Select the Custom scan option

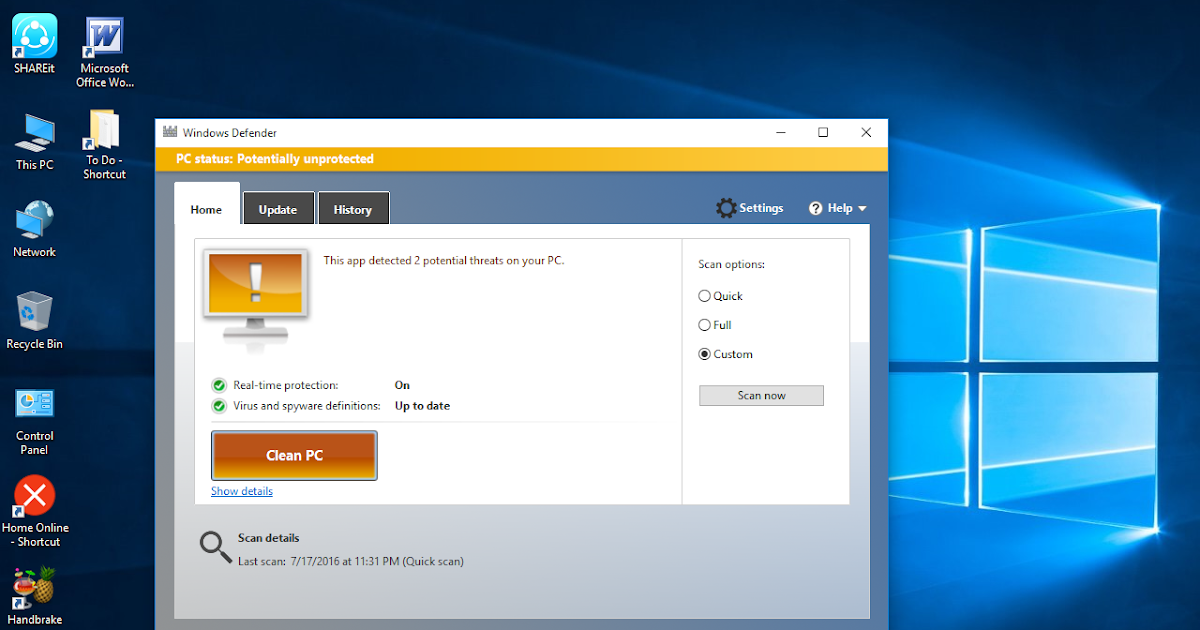(726, 354)
